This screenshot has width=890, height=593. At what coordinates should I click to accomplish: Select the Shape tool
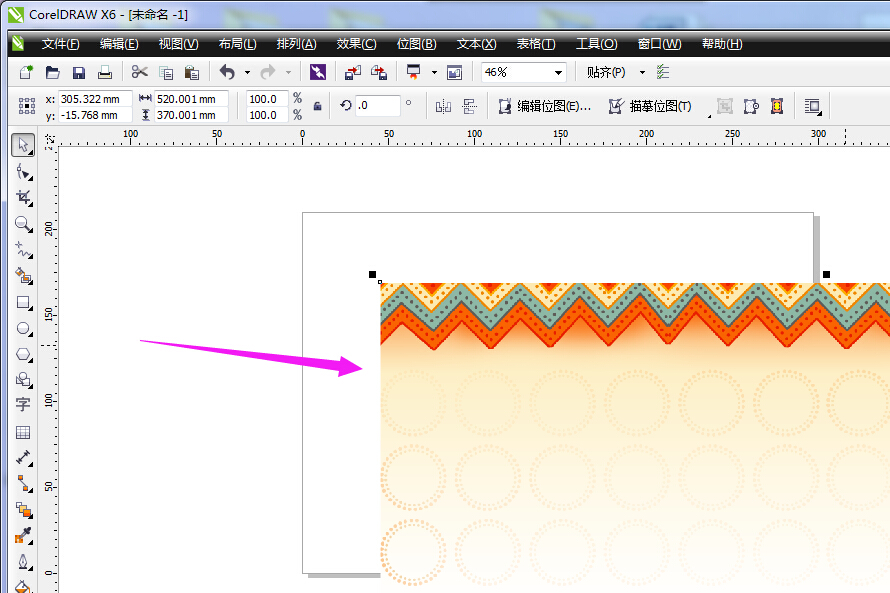(23, 171)
